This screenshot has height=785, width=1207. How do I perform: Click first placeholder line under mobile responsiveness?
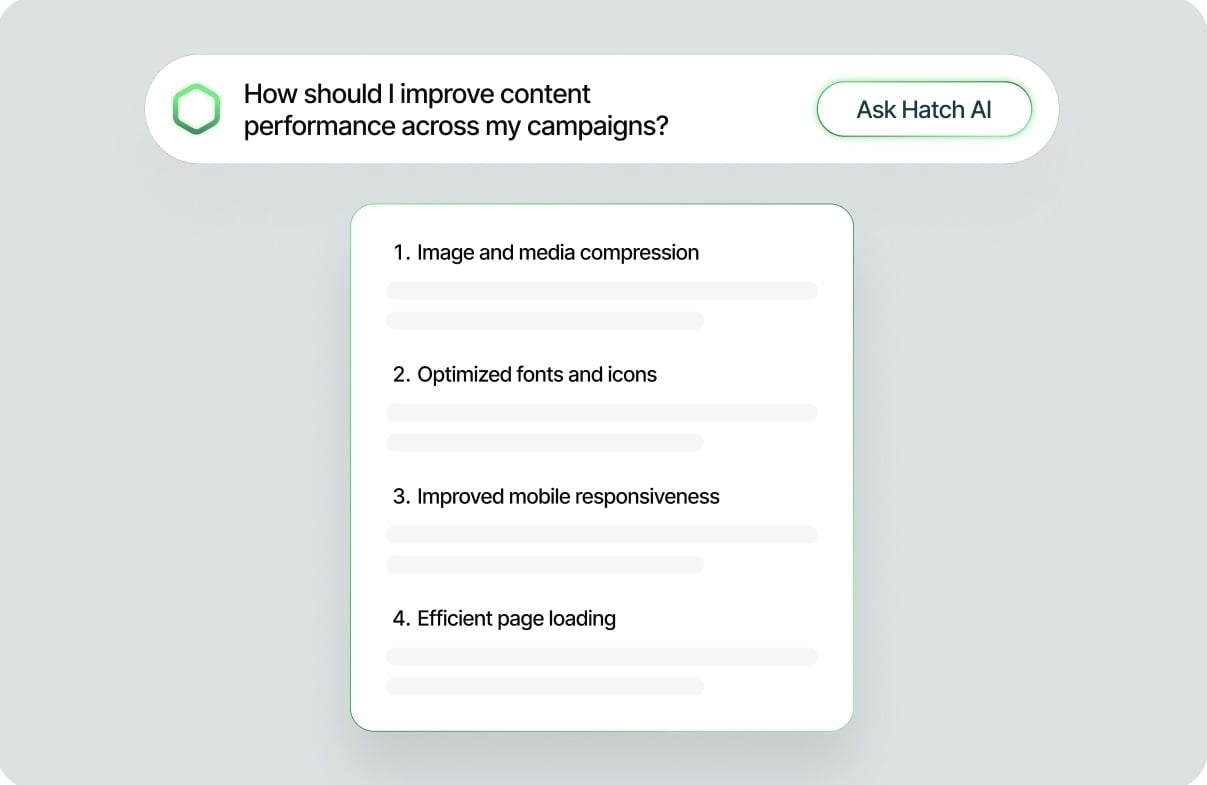[602, 535]
